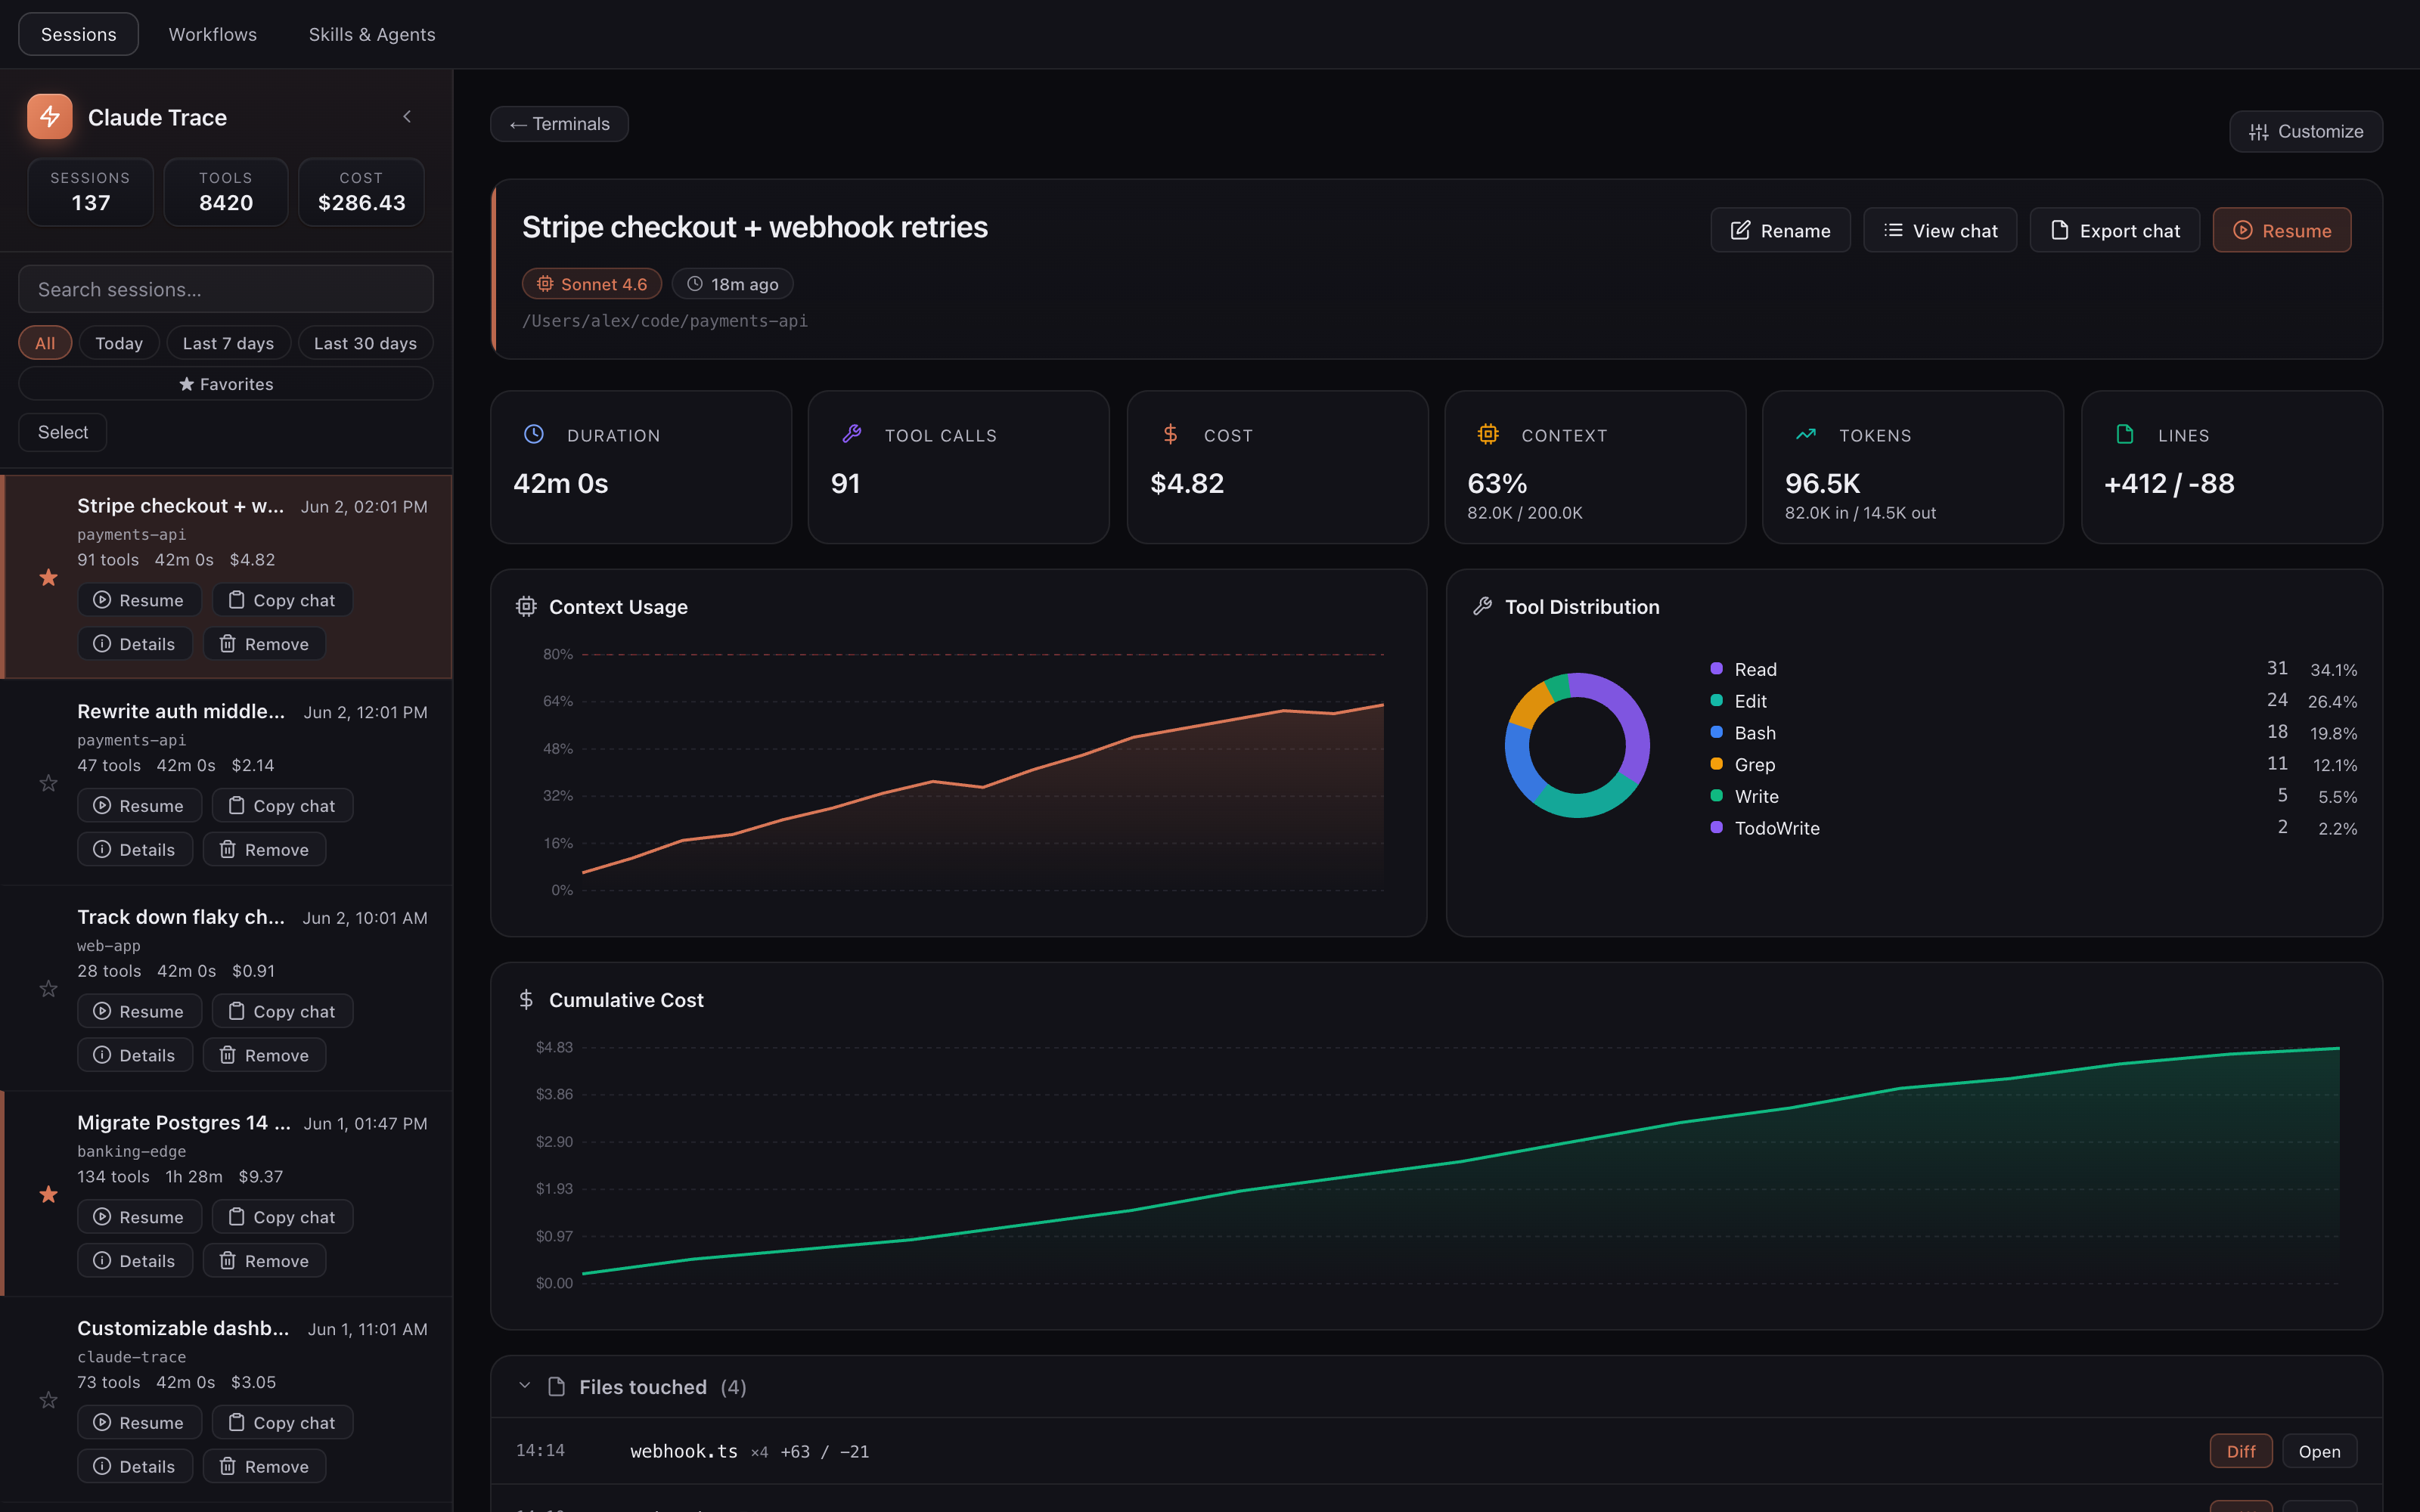Open View chat for this session
The width and height of the screenshot is (2420, 1512).
(1940, 230)
